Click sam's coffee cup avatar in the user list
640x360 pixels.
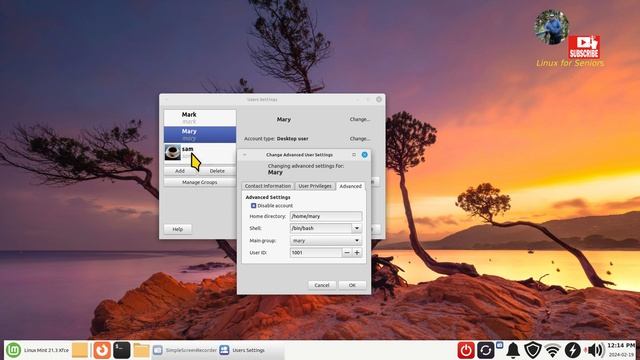coord(173,152)
